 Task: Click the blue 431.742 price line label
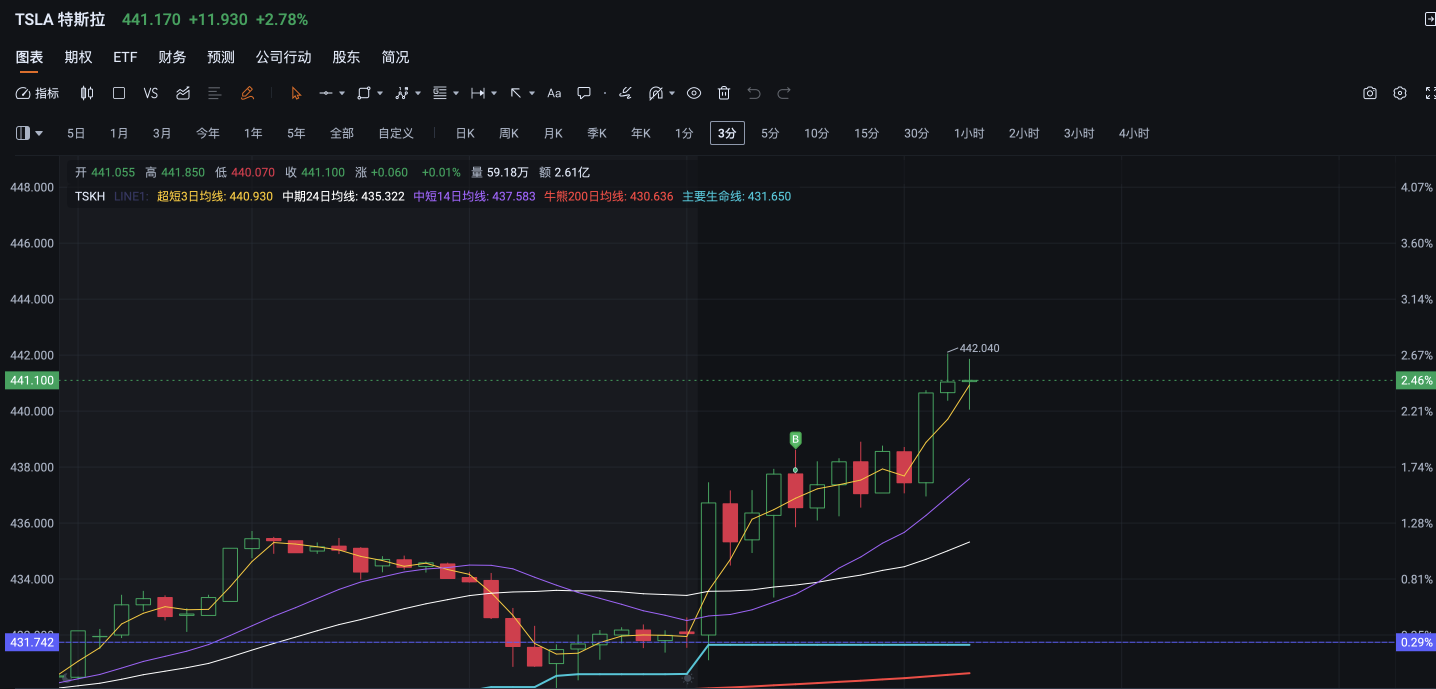click(32, 642)
